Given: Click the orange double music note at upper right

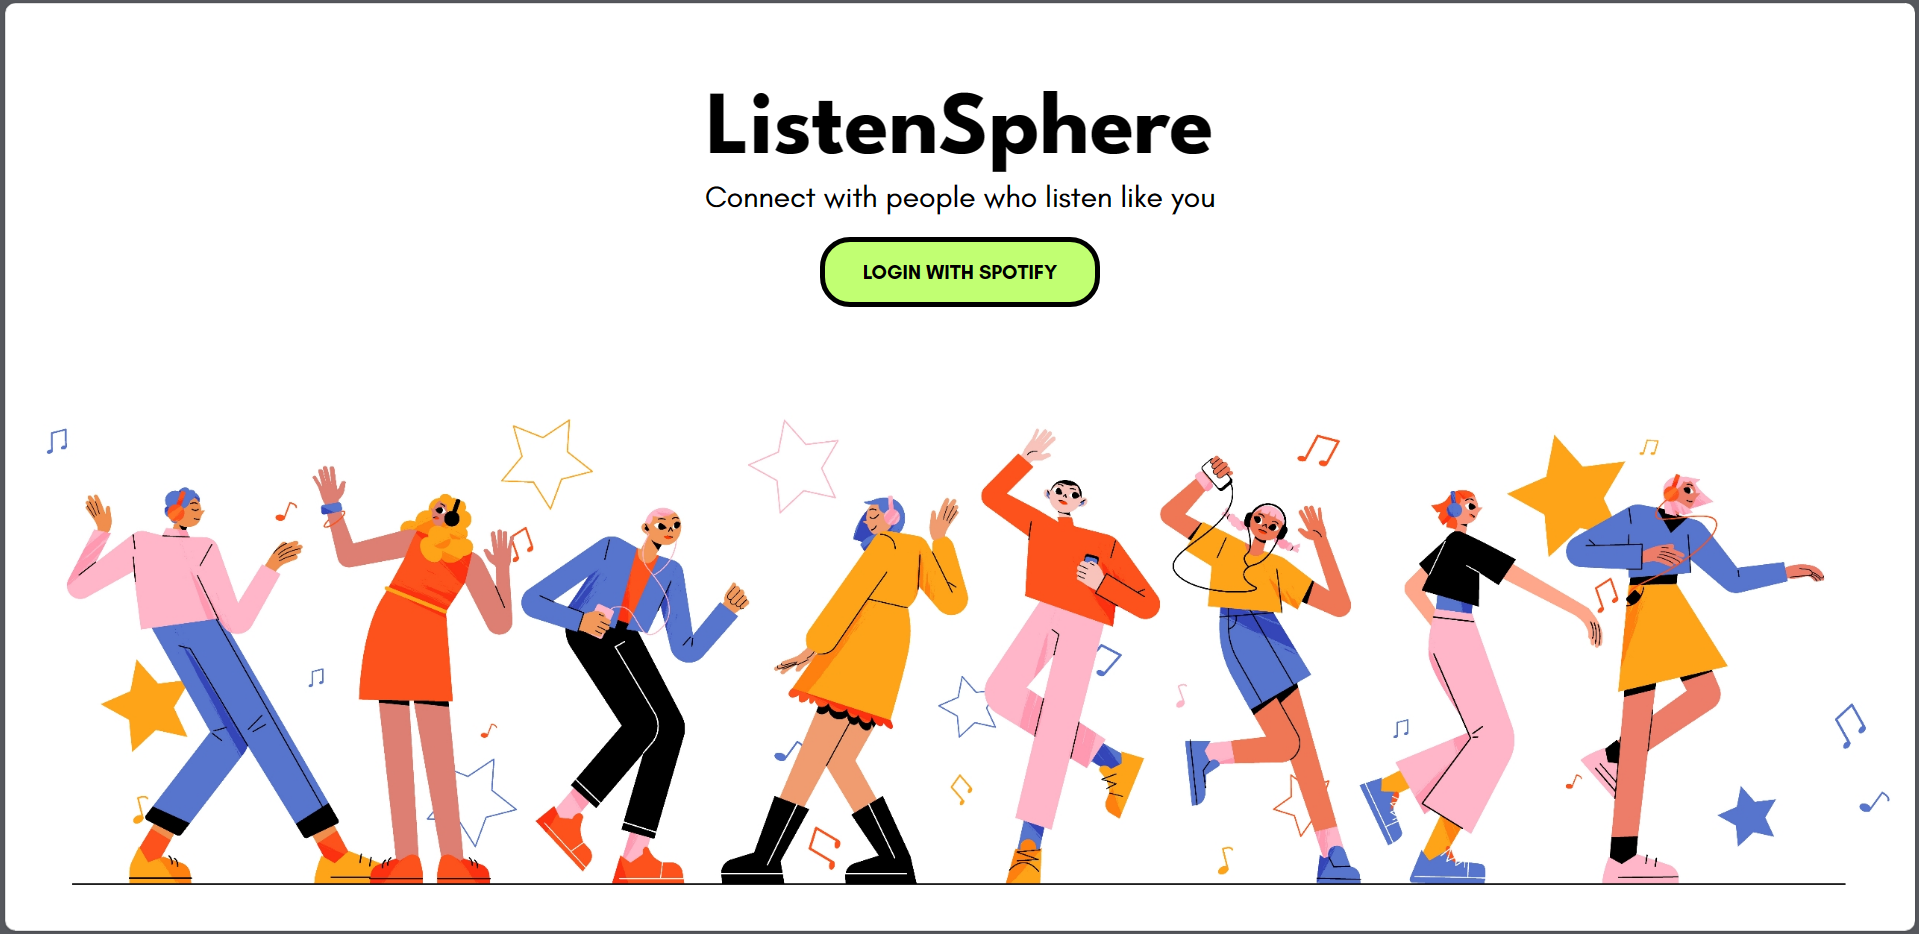Looking at the screenshot, I should [x=1318, y=450].
